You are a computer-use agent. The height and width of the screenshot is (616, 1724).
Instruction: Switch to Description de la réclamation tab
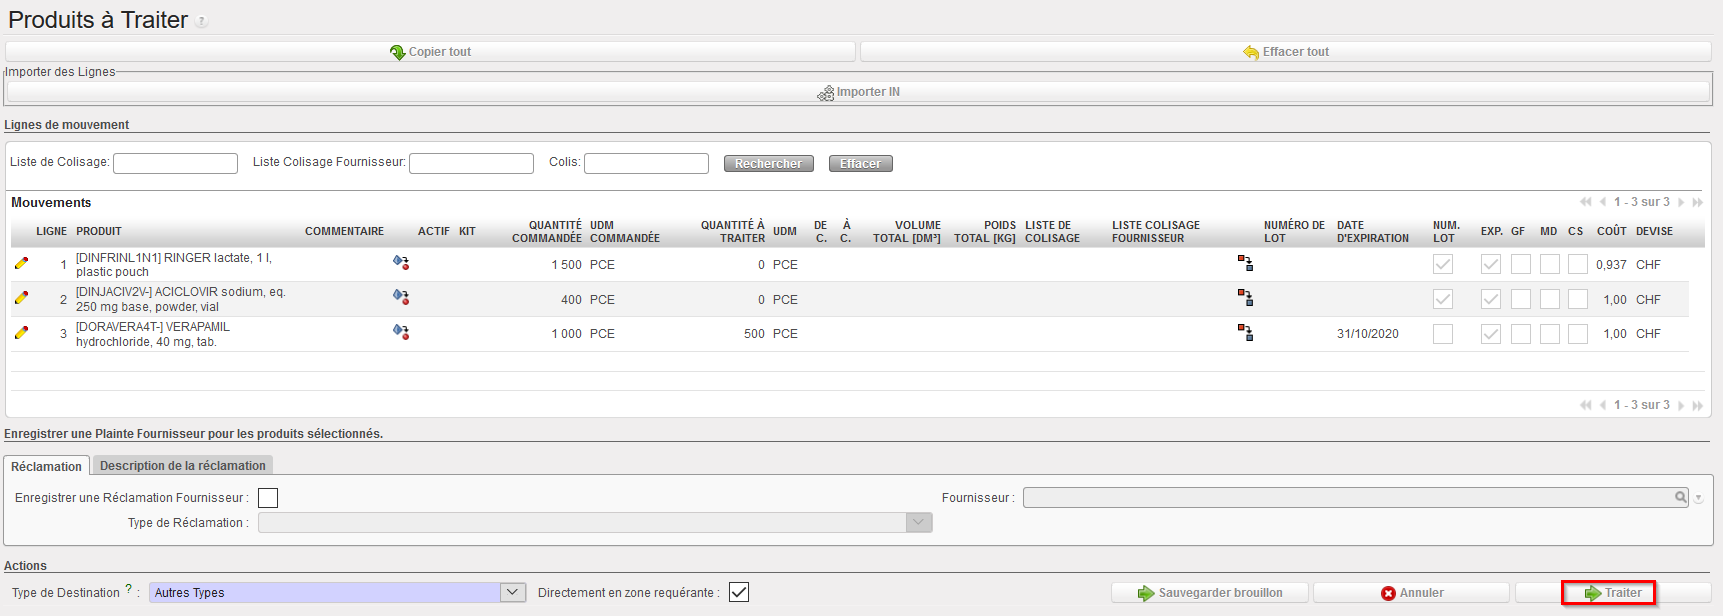point(183,466)
